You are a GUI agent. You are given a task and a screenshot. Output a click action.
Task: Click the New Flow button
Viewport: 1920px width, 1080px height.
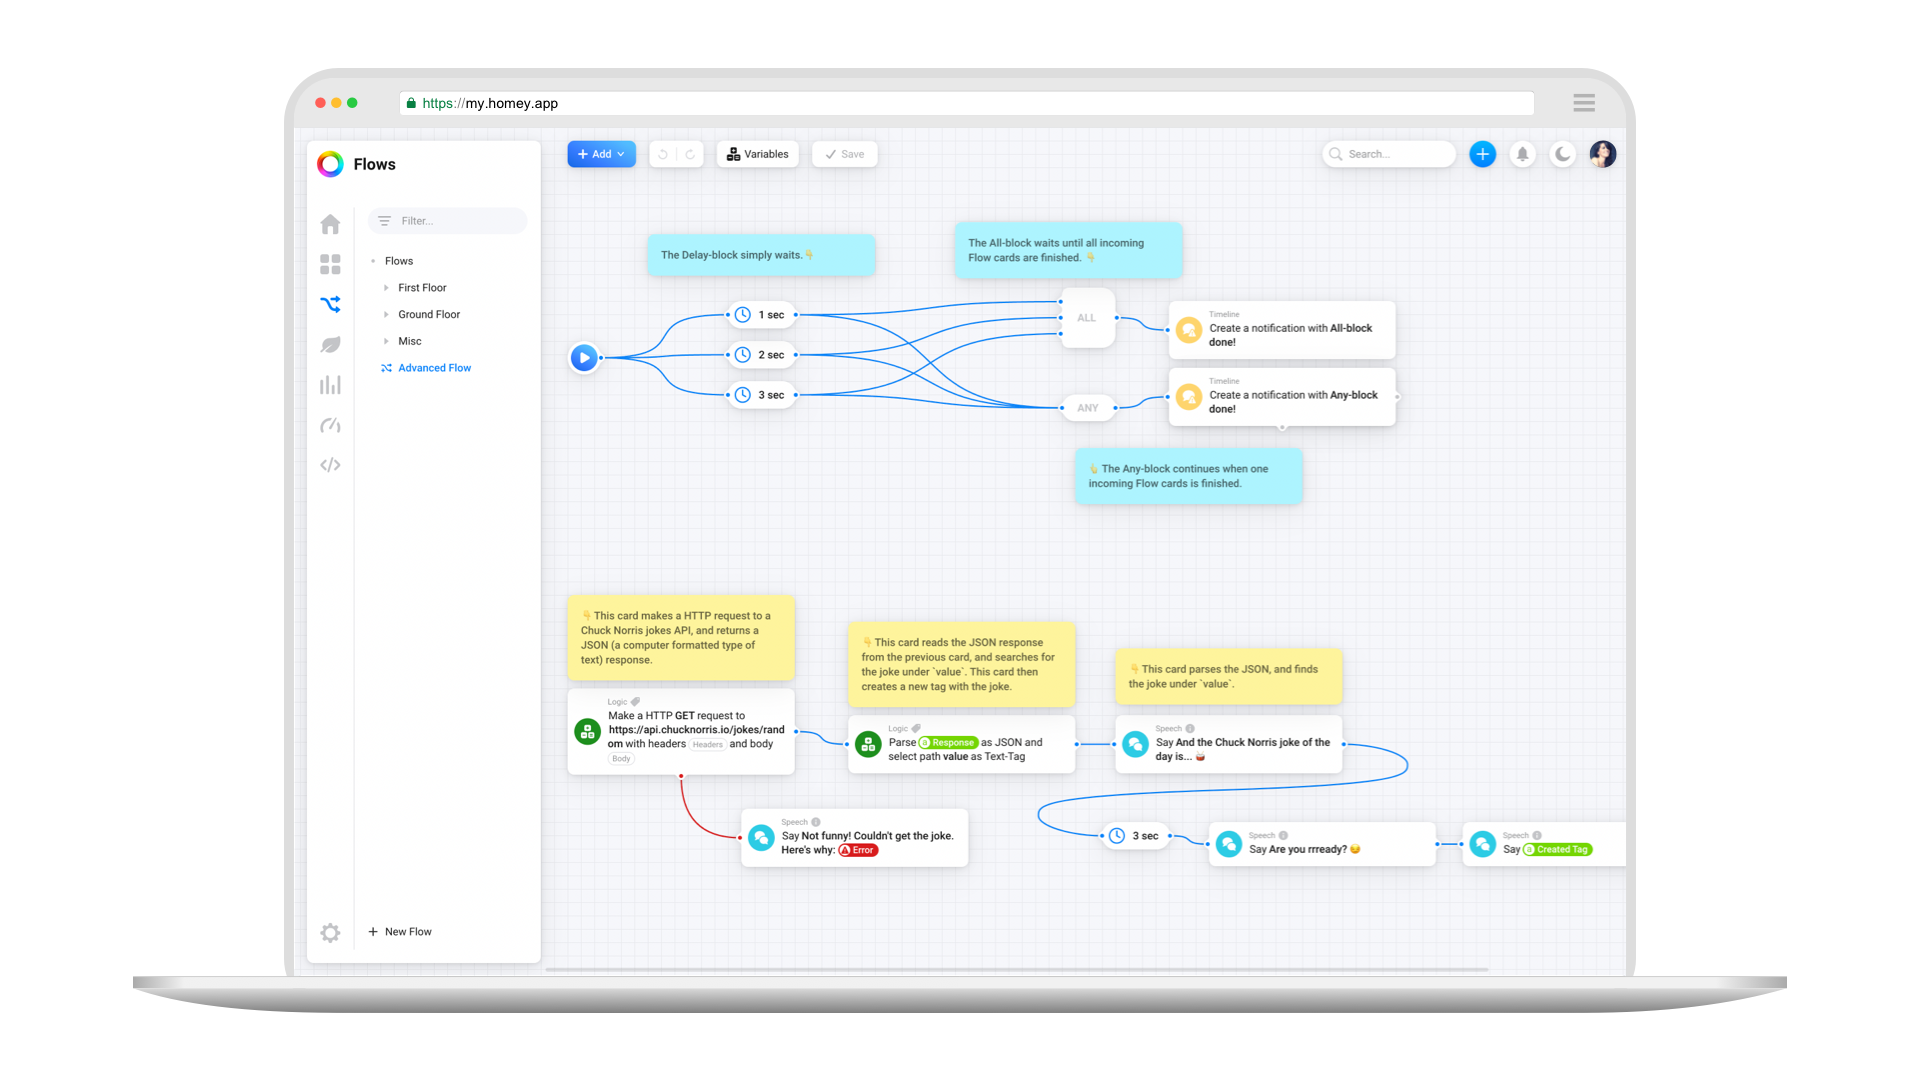(400, 931)
